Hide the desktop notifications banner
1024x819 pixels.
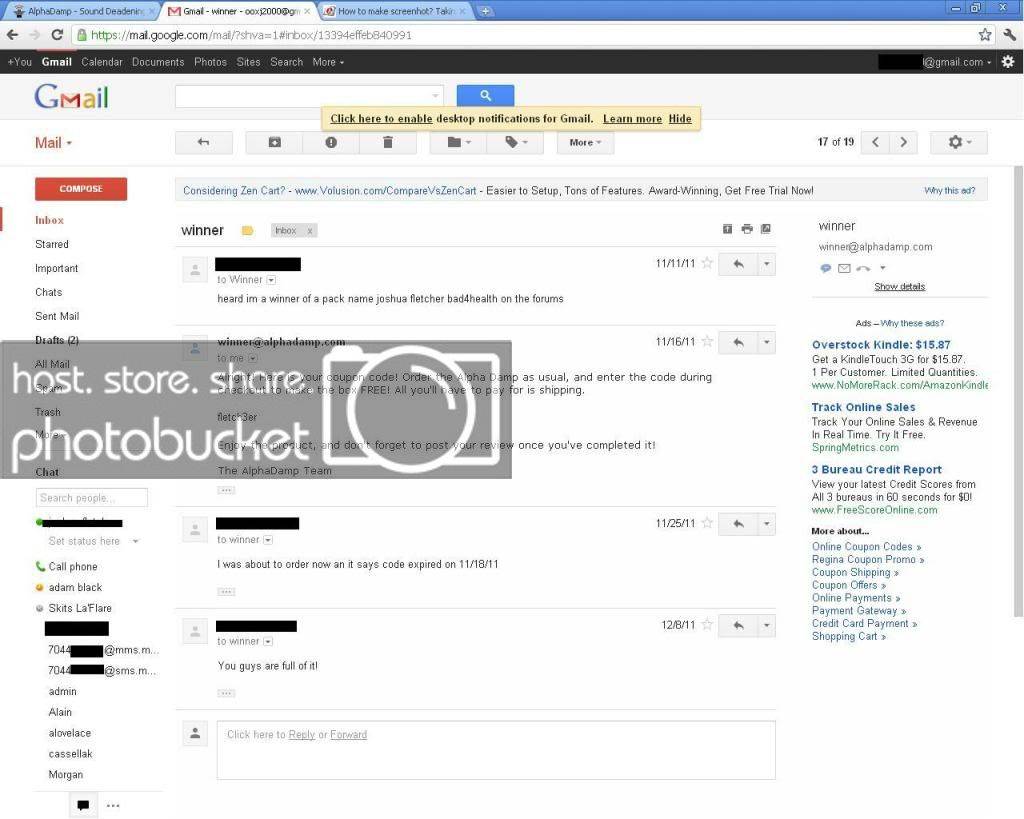[680, 119]
